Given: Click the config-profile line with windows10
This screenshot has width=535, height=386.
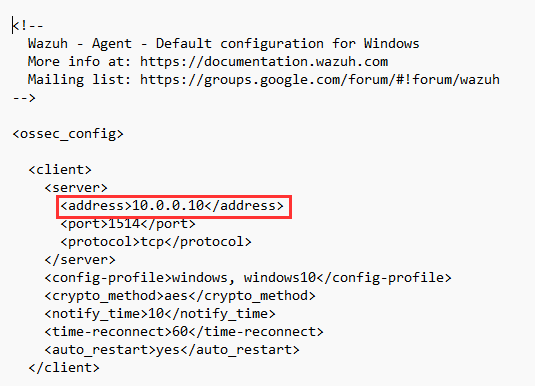Looking at the screenshot, I should pyautogui.click(x=248, y=278).
